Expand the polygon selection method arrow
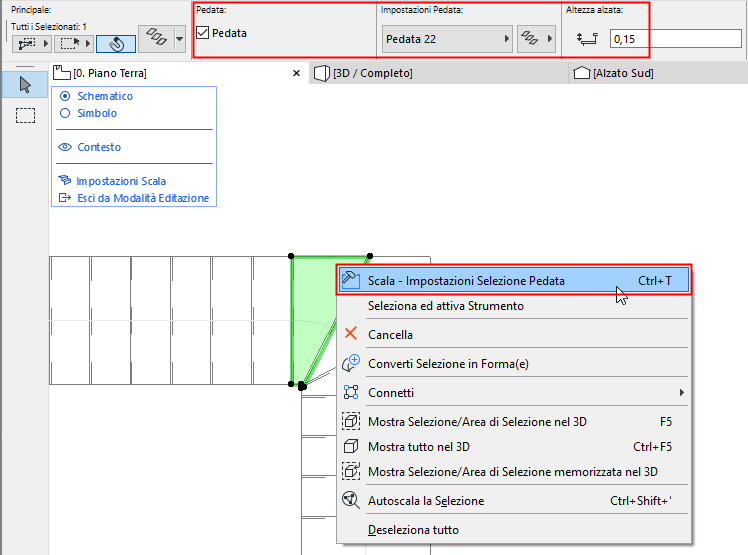Screen dimensions: 748x555 tap(46, 44)
